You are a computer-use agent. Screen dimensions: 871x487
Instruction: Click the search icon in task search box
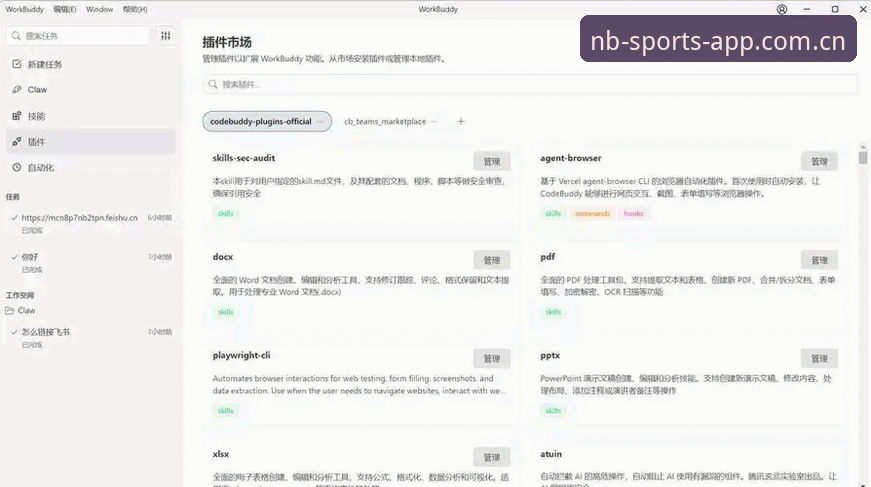(16, 36)
